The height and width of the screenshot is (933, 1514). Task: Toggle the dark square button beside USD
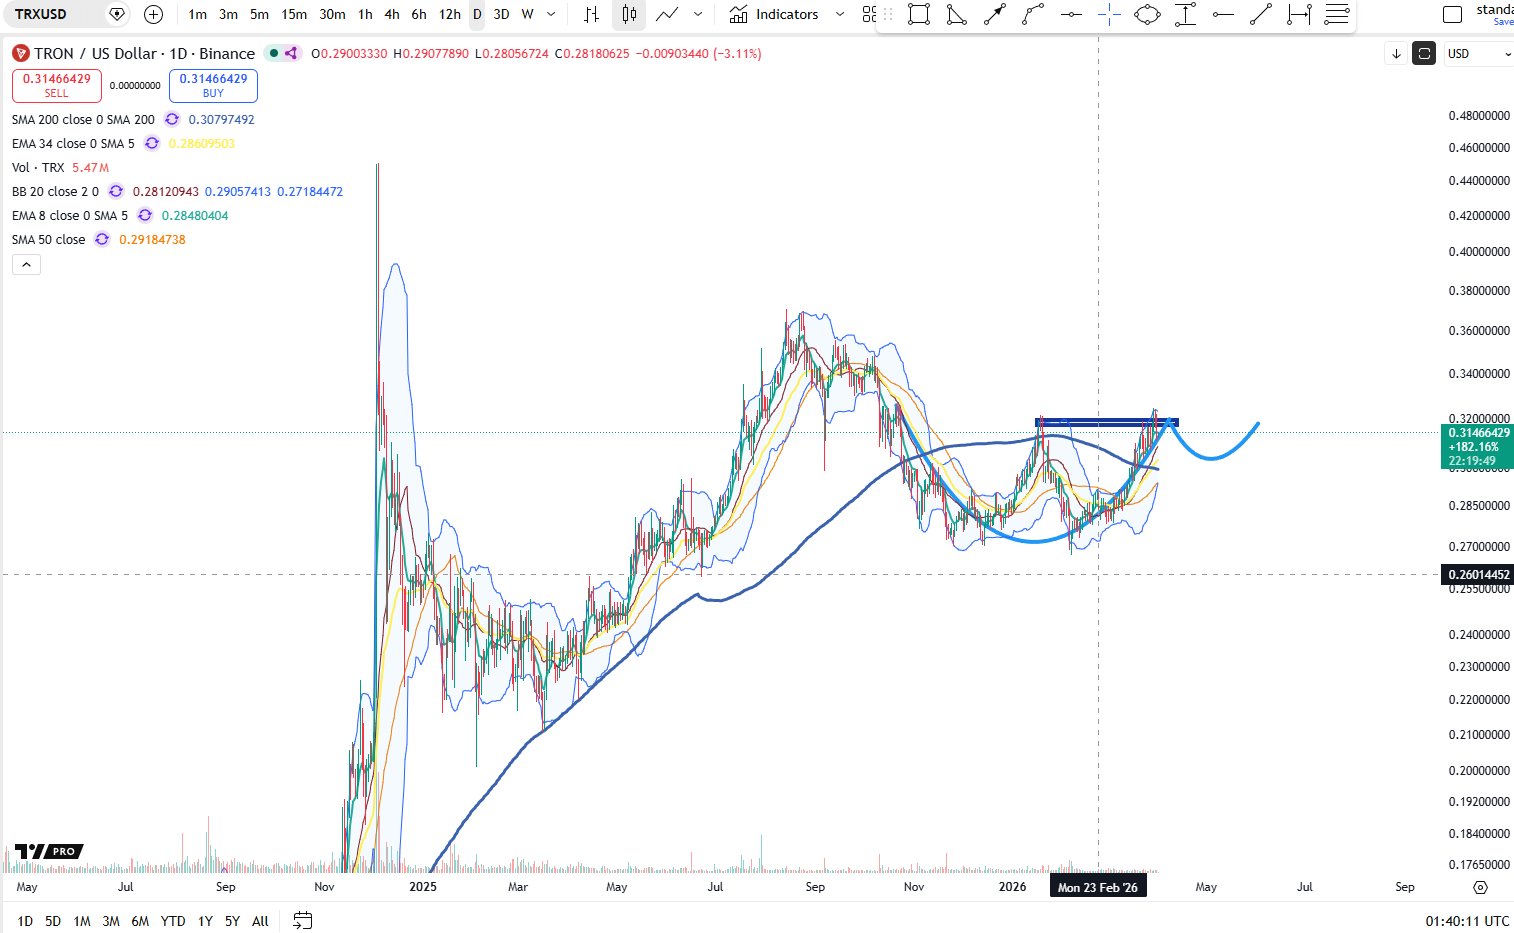(1424, 53)
